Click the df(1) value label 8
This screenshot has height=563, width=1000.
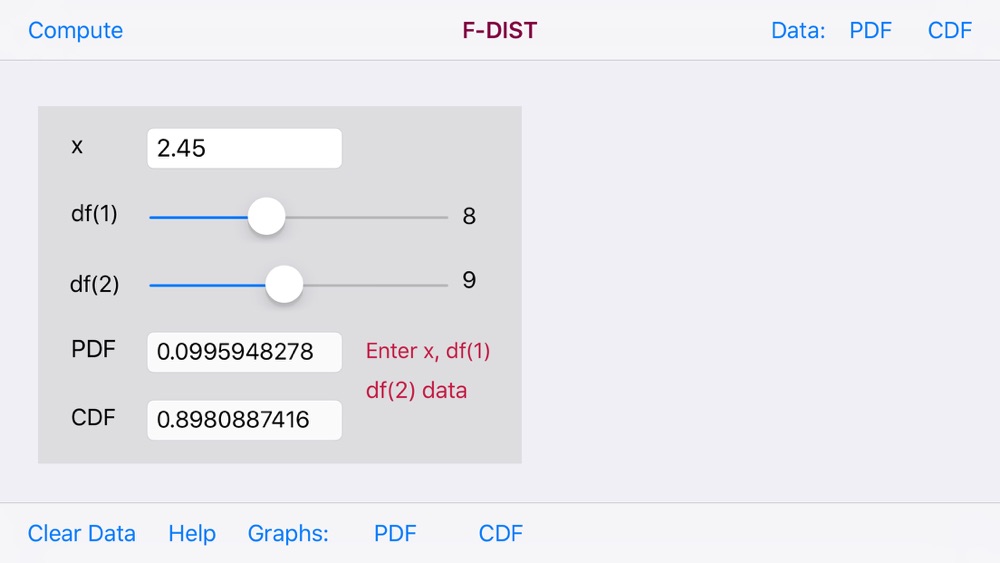pyautogui.click(x=469, y=216)
